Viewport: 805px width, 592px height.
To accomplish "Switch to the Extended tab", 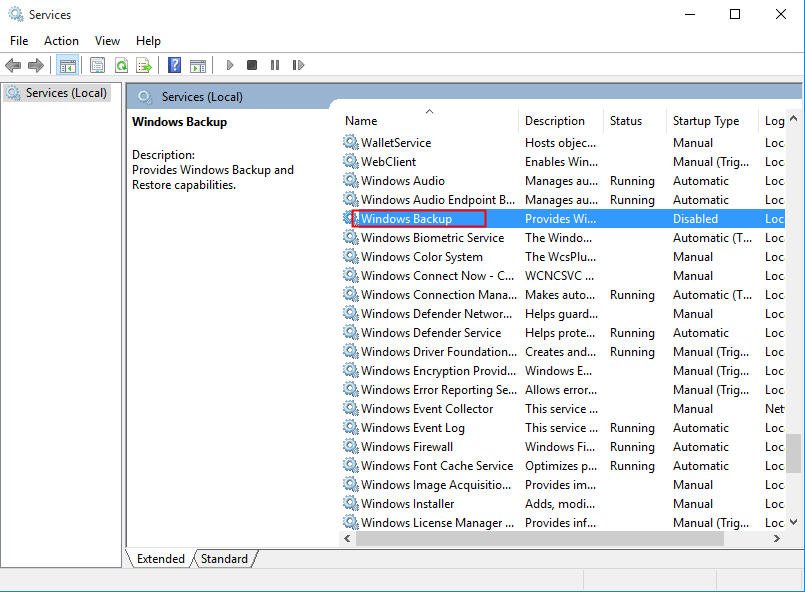I will (x=160, y=559).
